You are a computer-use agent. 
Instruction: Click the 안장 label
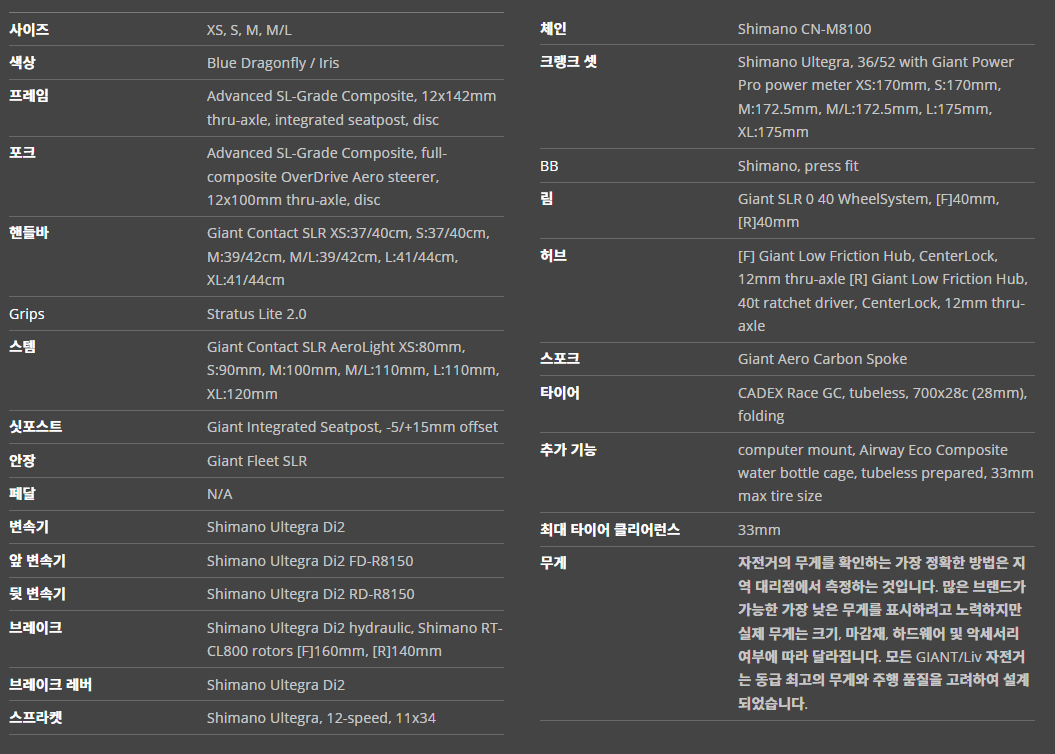coord(22,461)
